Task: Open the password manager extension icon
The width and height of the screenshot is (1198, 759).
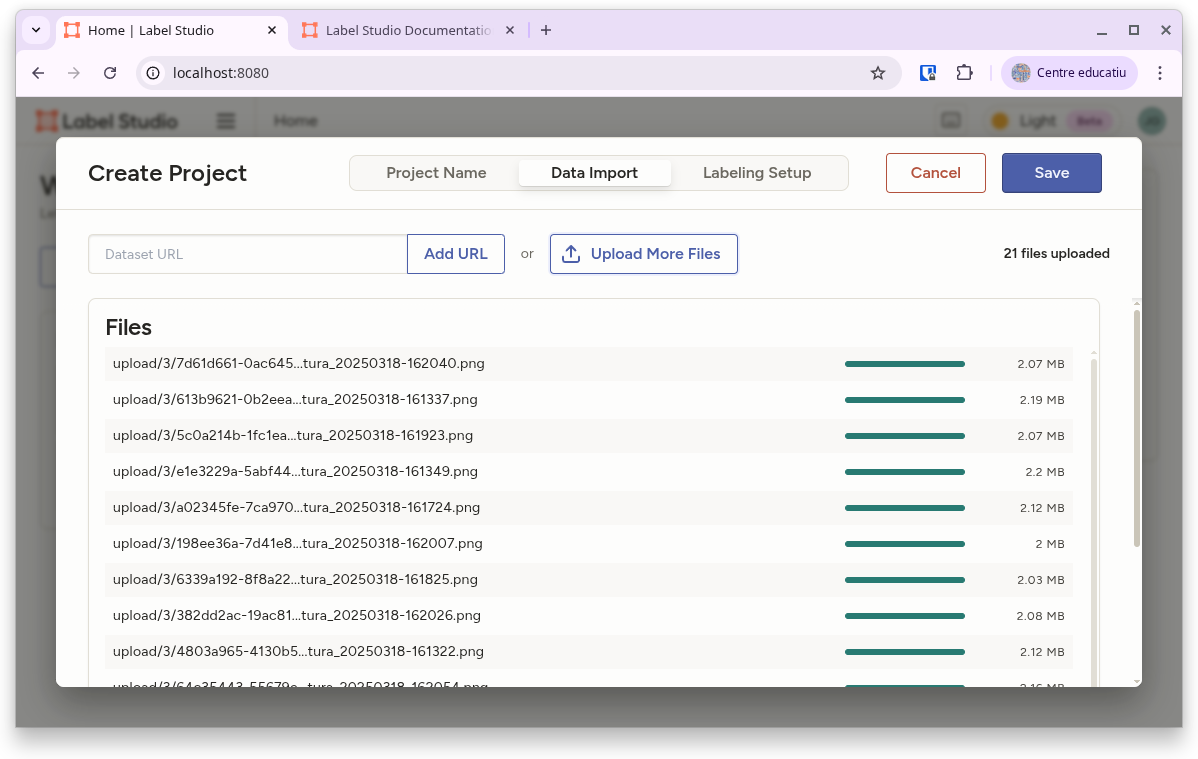Action: 928,73
